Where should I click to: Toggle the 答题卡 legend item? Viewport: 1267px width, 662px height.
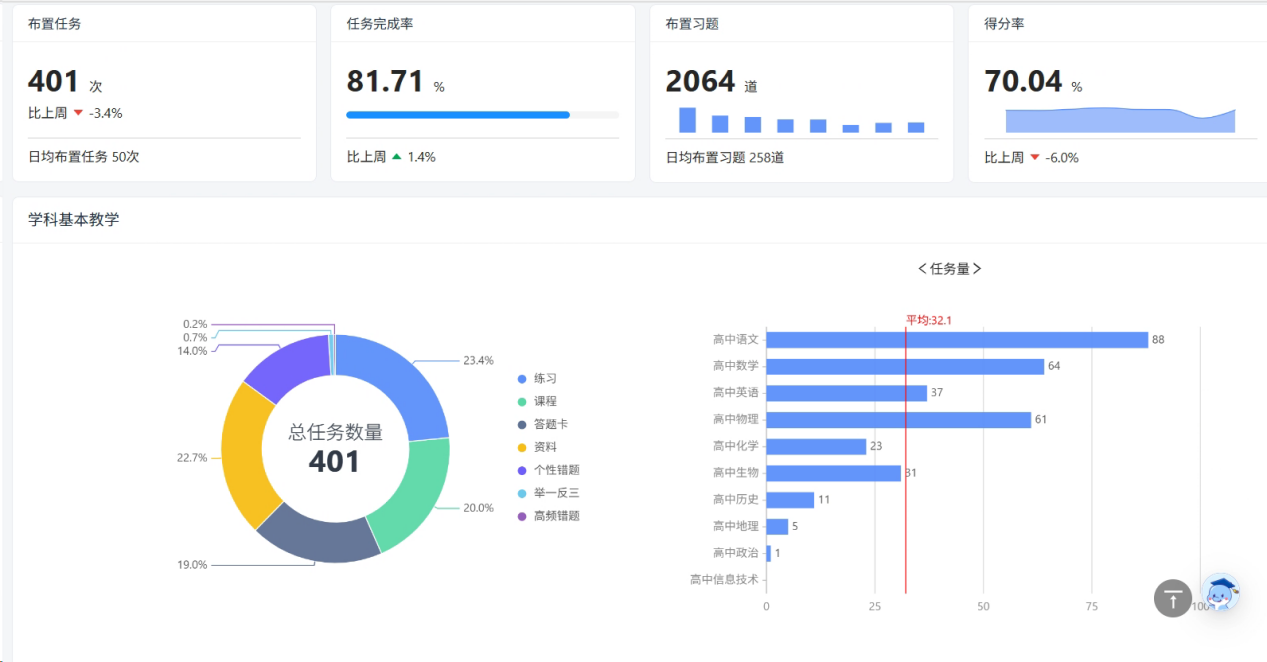[x=543, y=424]
